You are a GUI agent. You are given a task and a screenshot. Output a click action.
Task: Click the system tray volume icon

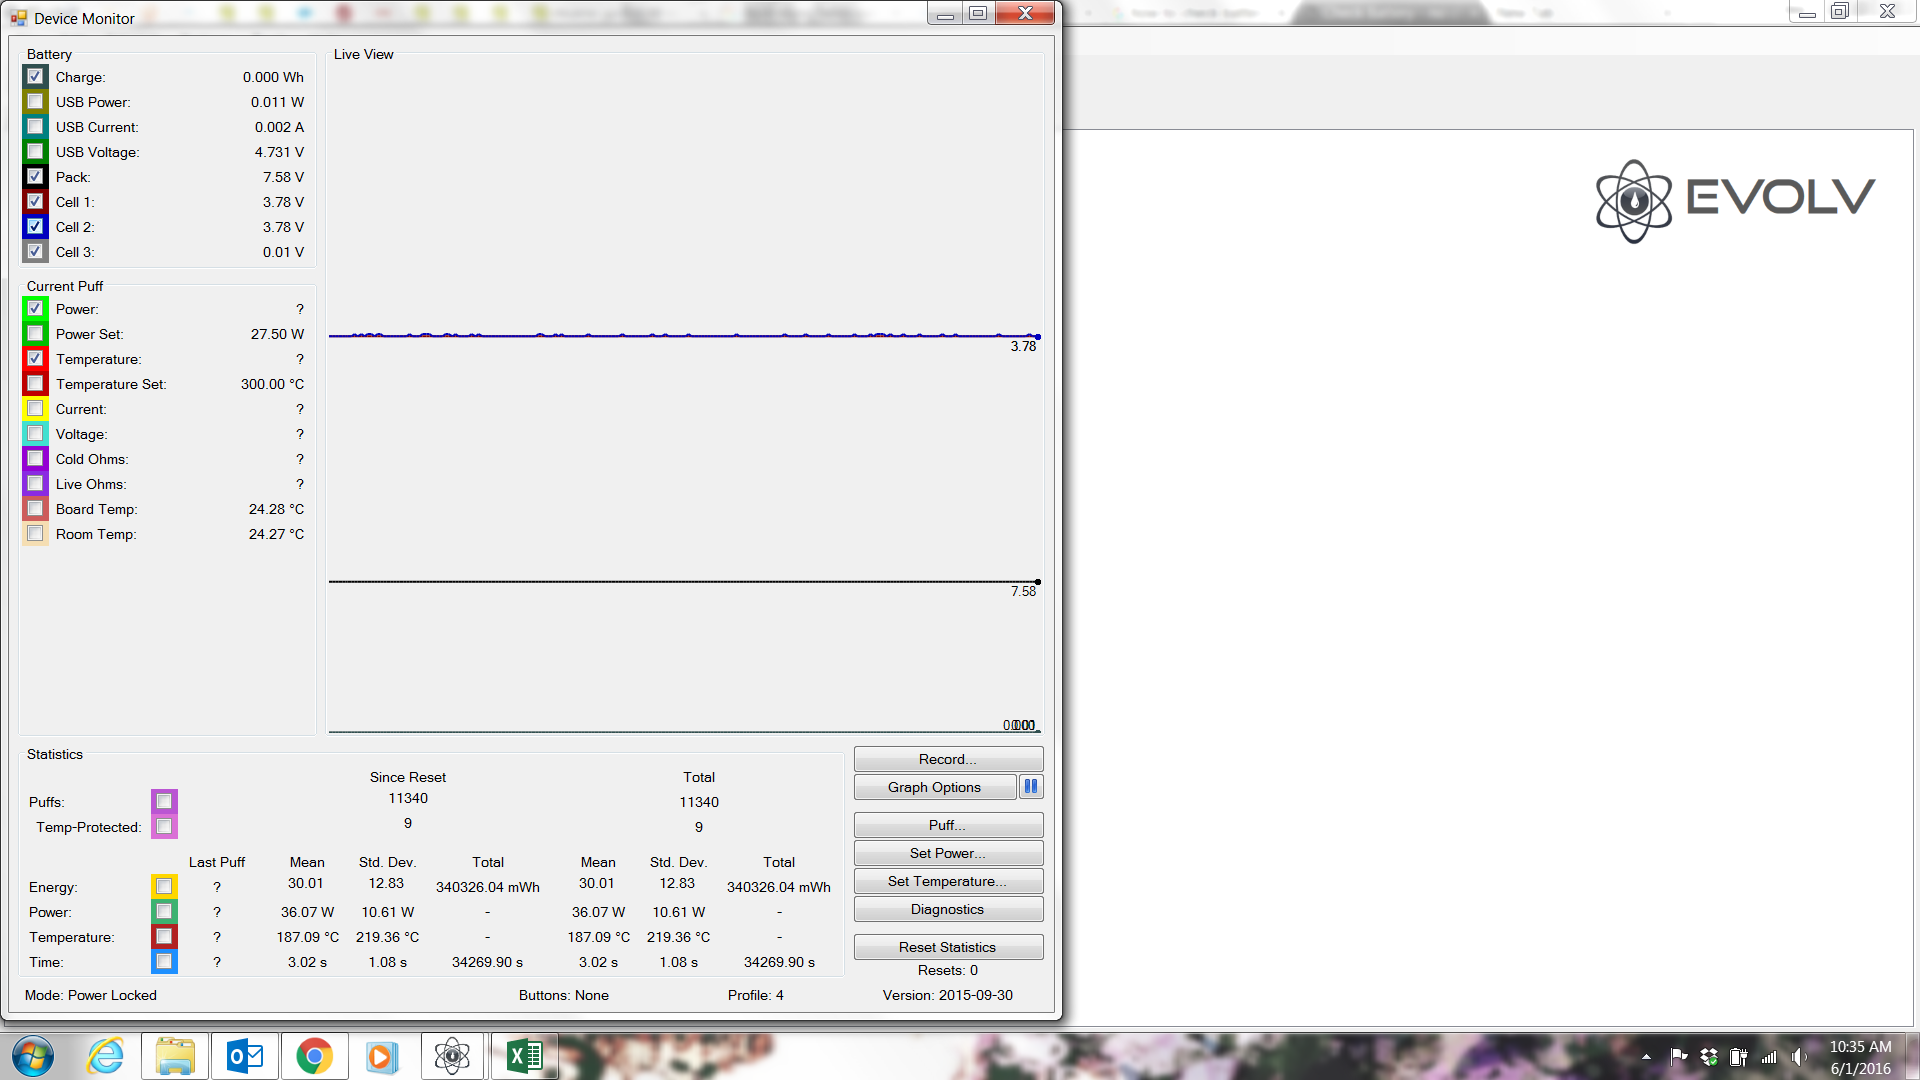tap(1799, 1057)
